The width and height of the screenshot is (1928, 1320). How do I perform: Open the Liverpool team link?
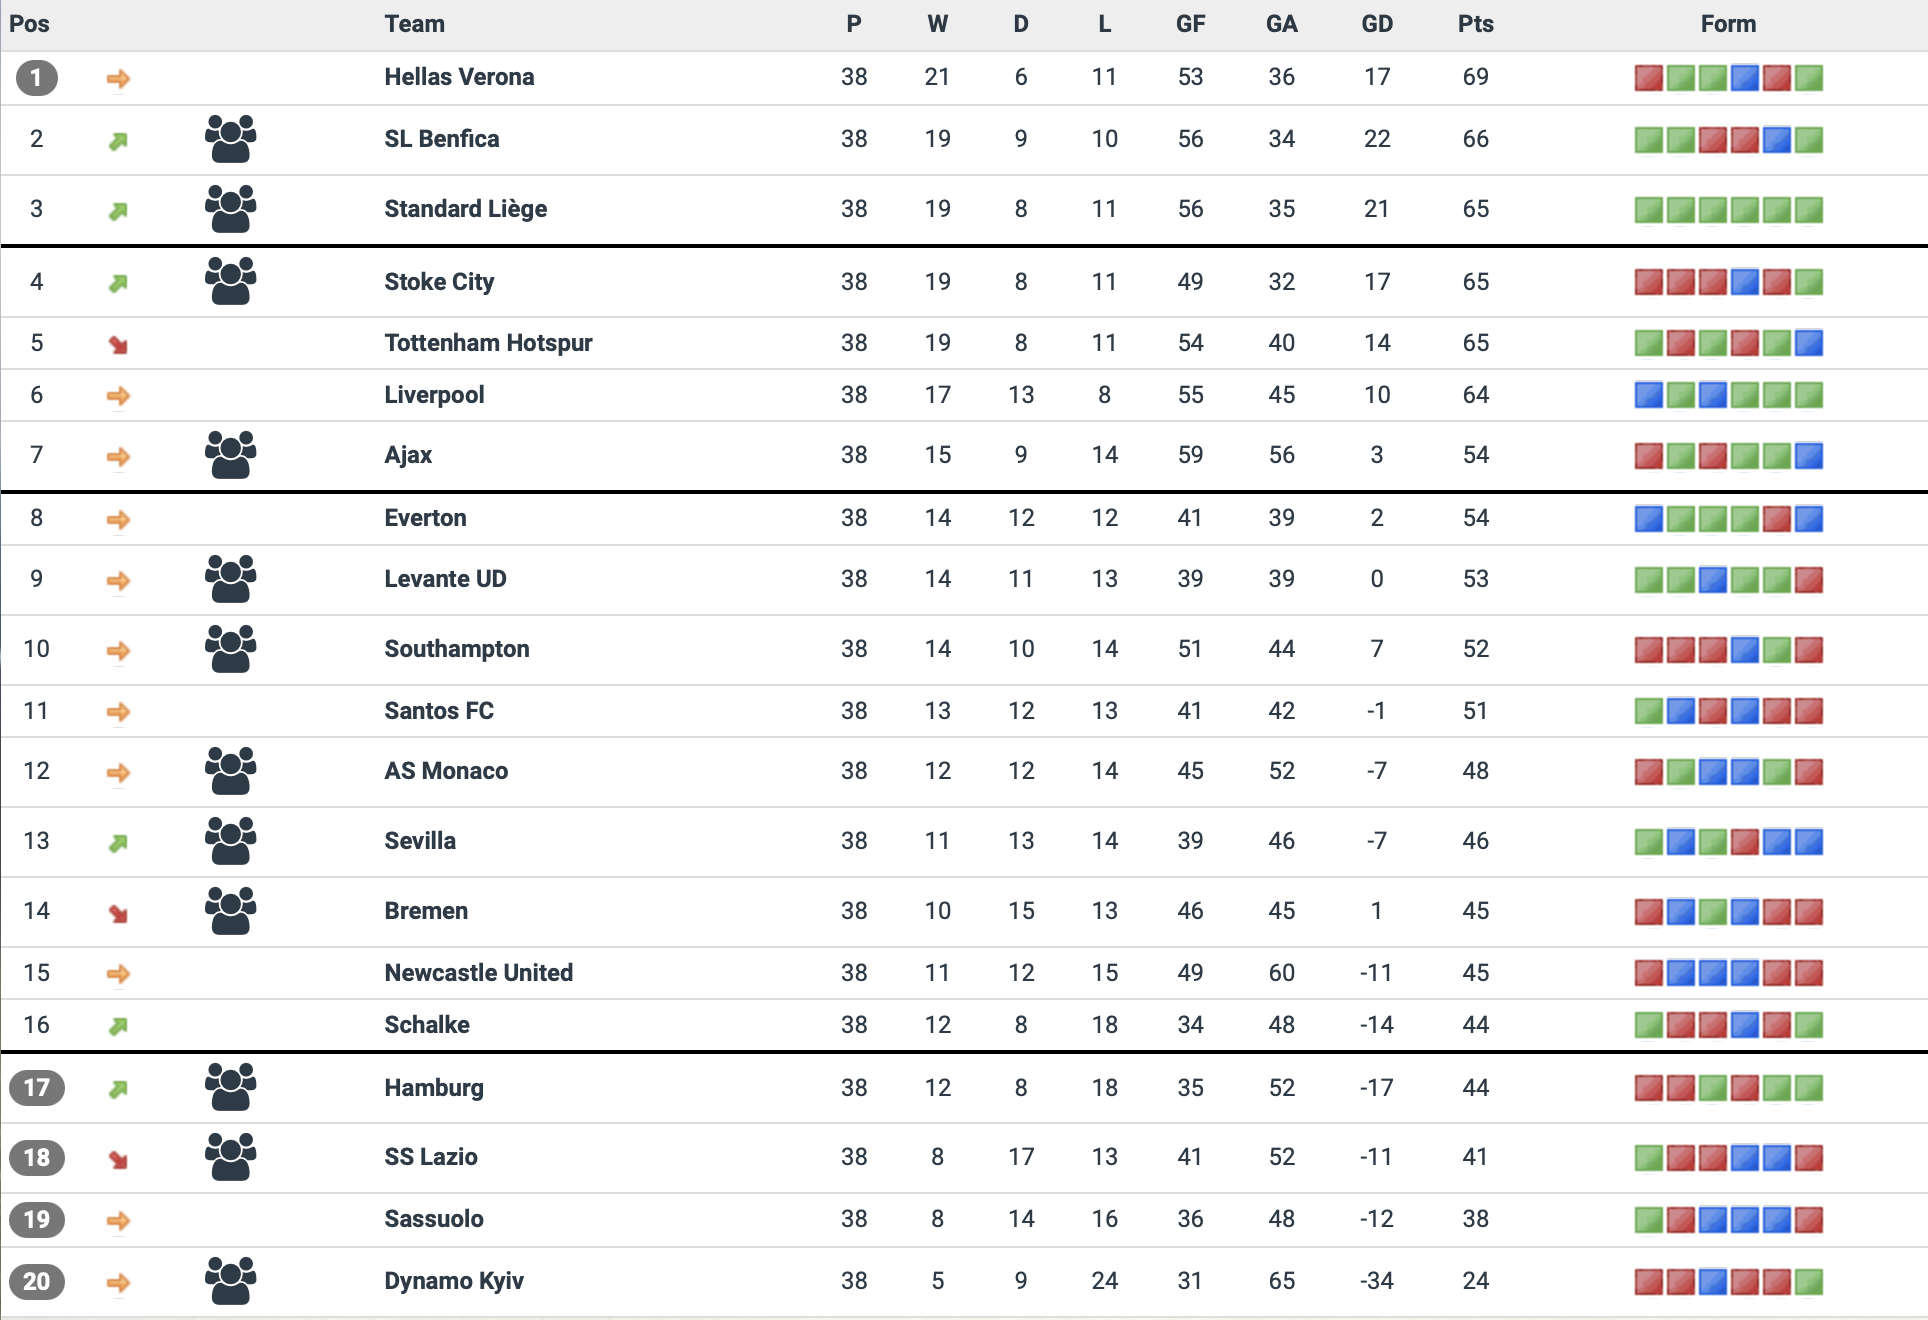434,395
